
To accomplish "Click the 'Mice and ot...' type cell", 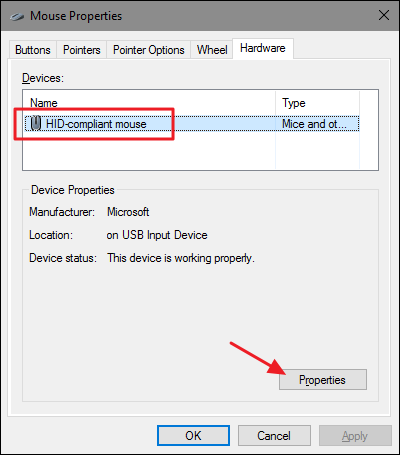I will coord(314,124).
